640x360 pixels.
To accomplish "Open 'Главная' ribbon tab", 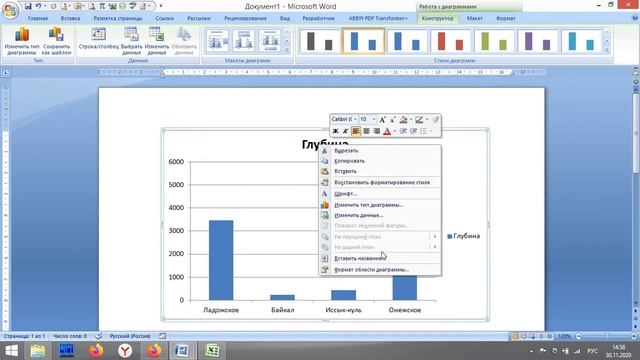I will (x=38, y=18).
